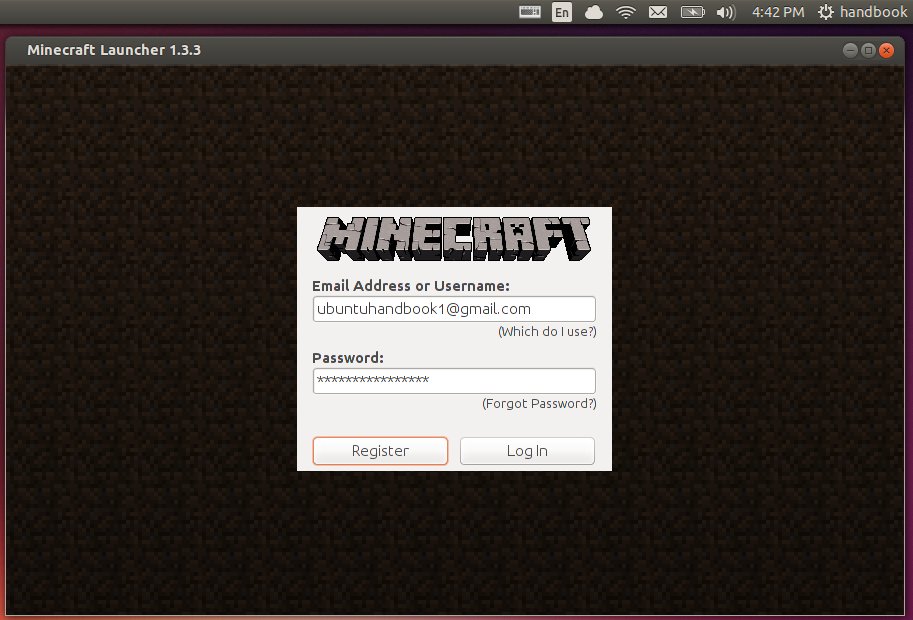Open the Wi-Fi network menu
The image size is (913, 620).
tap(626, 12)
